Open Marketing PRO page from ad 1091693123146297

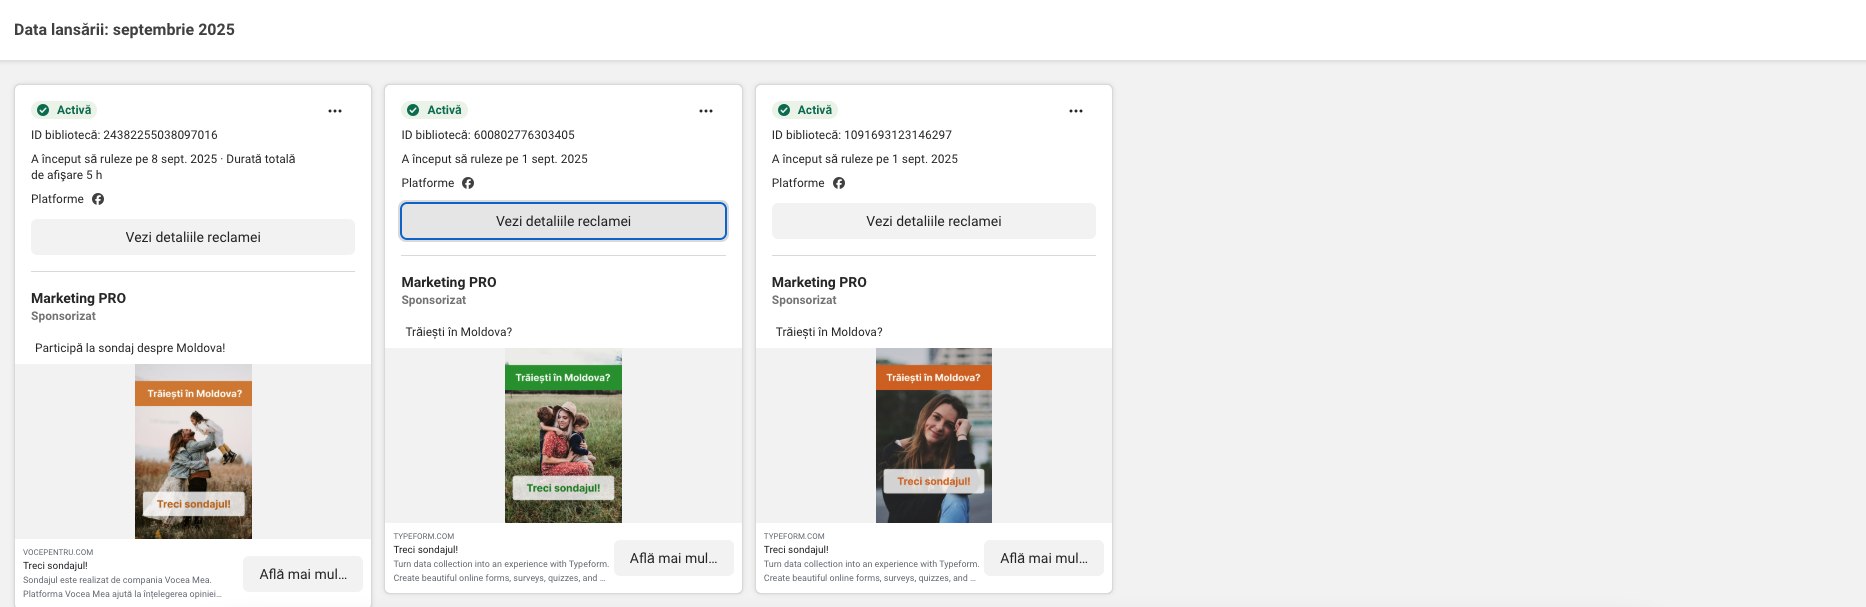819,282
